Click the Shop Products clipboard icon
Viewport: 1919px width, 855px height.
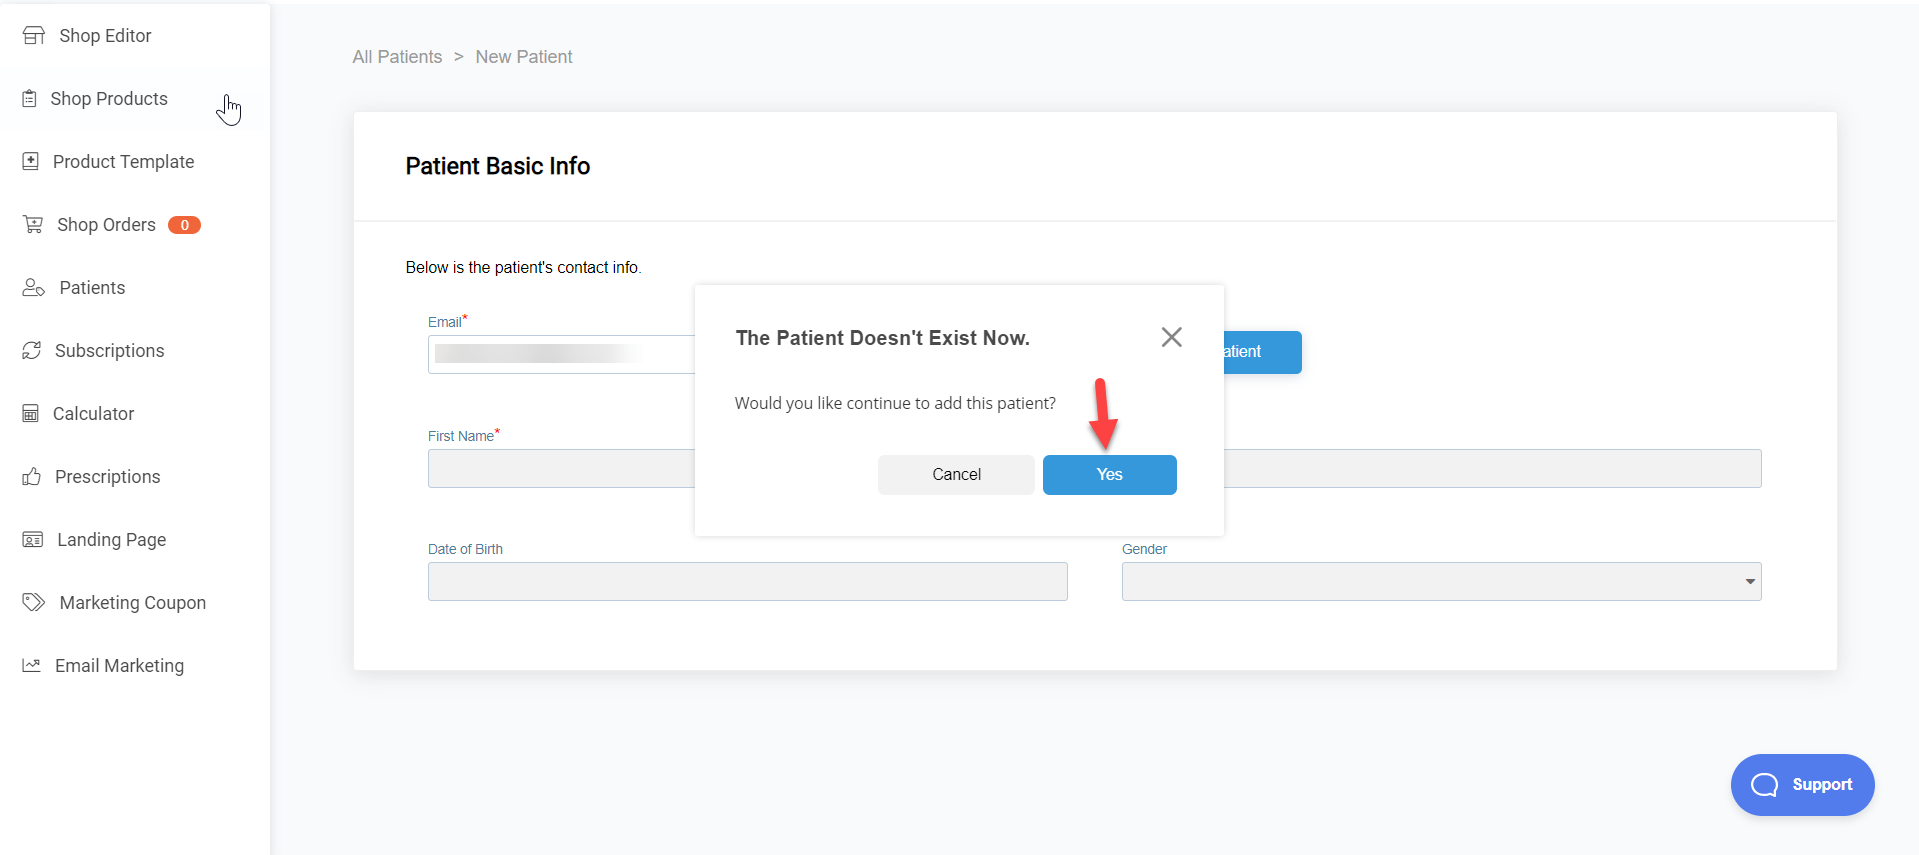point(30,99)
